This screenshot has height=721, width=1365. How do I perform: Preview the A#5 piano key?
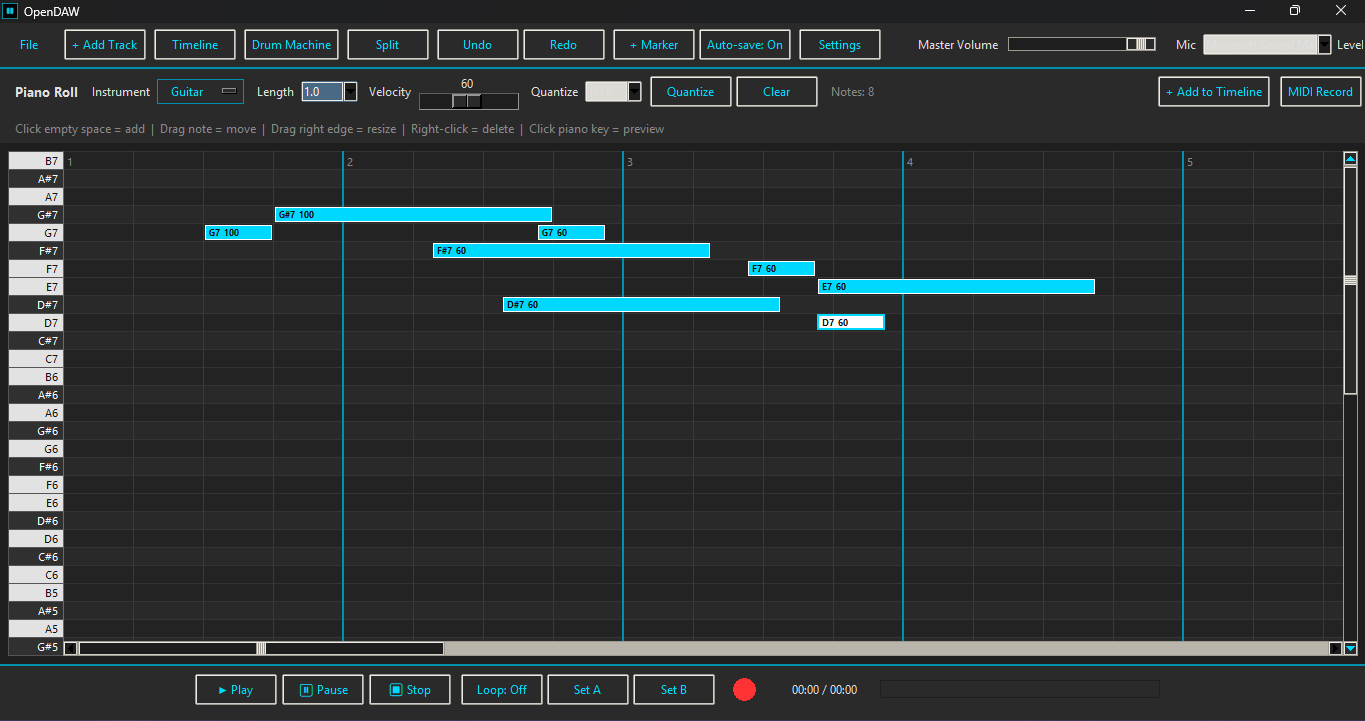click(x=36, y=610)
